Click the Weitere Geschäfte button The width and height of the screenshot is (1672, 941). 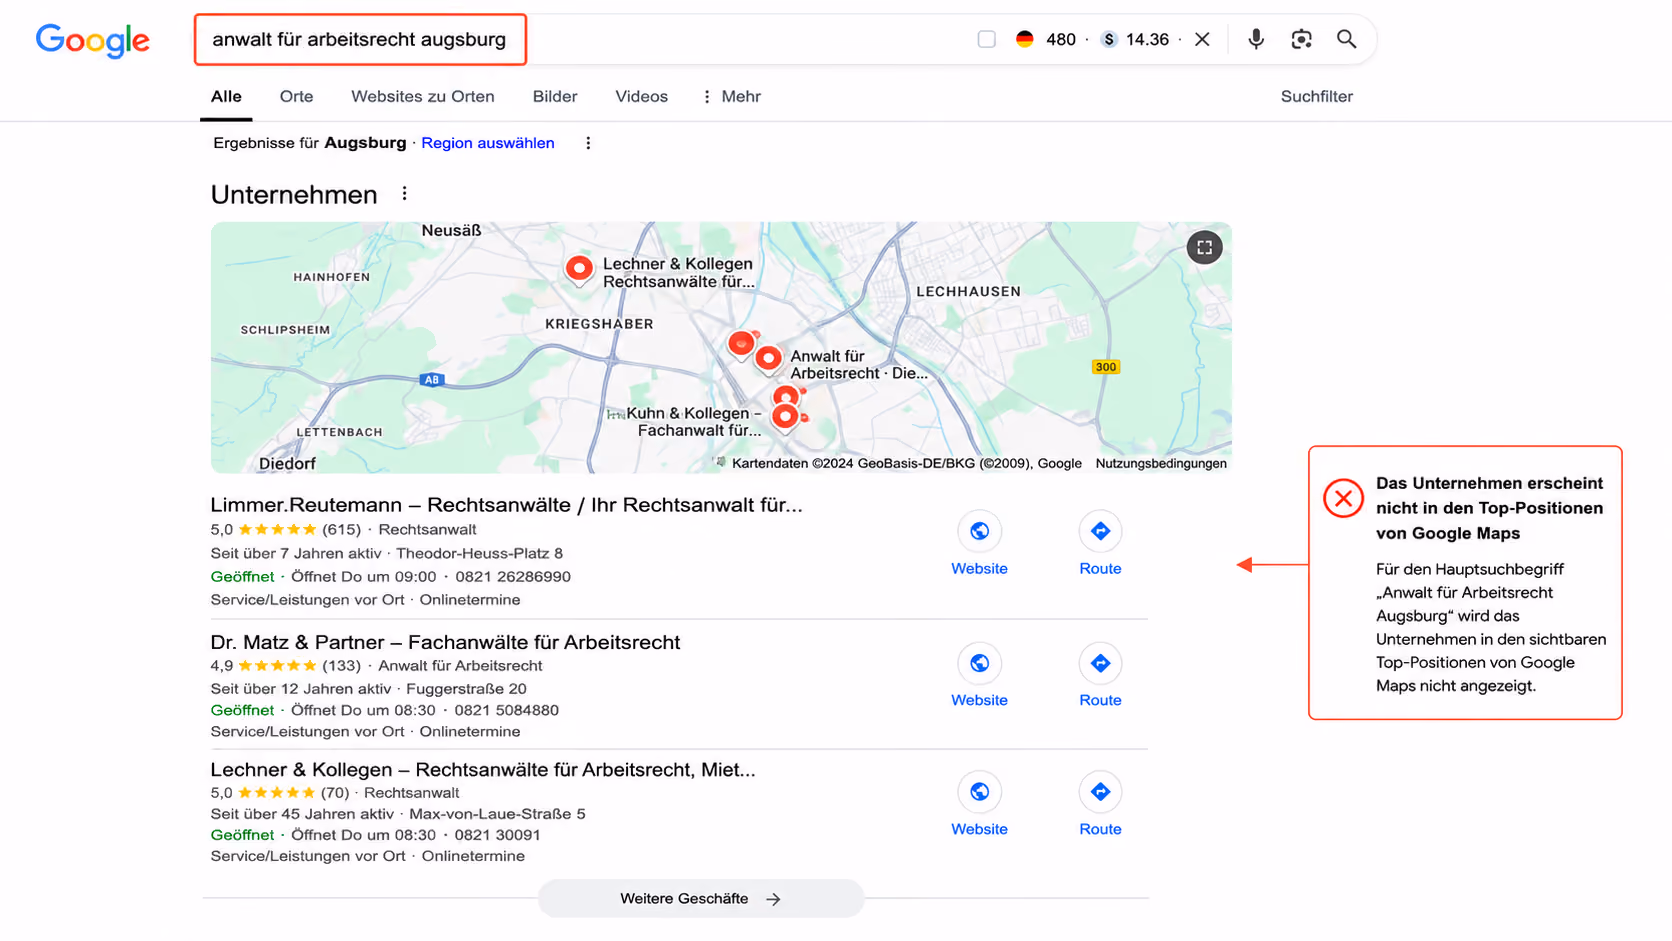(x=701, y=898)
